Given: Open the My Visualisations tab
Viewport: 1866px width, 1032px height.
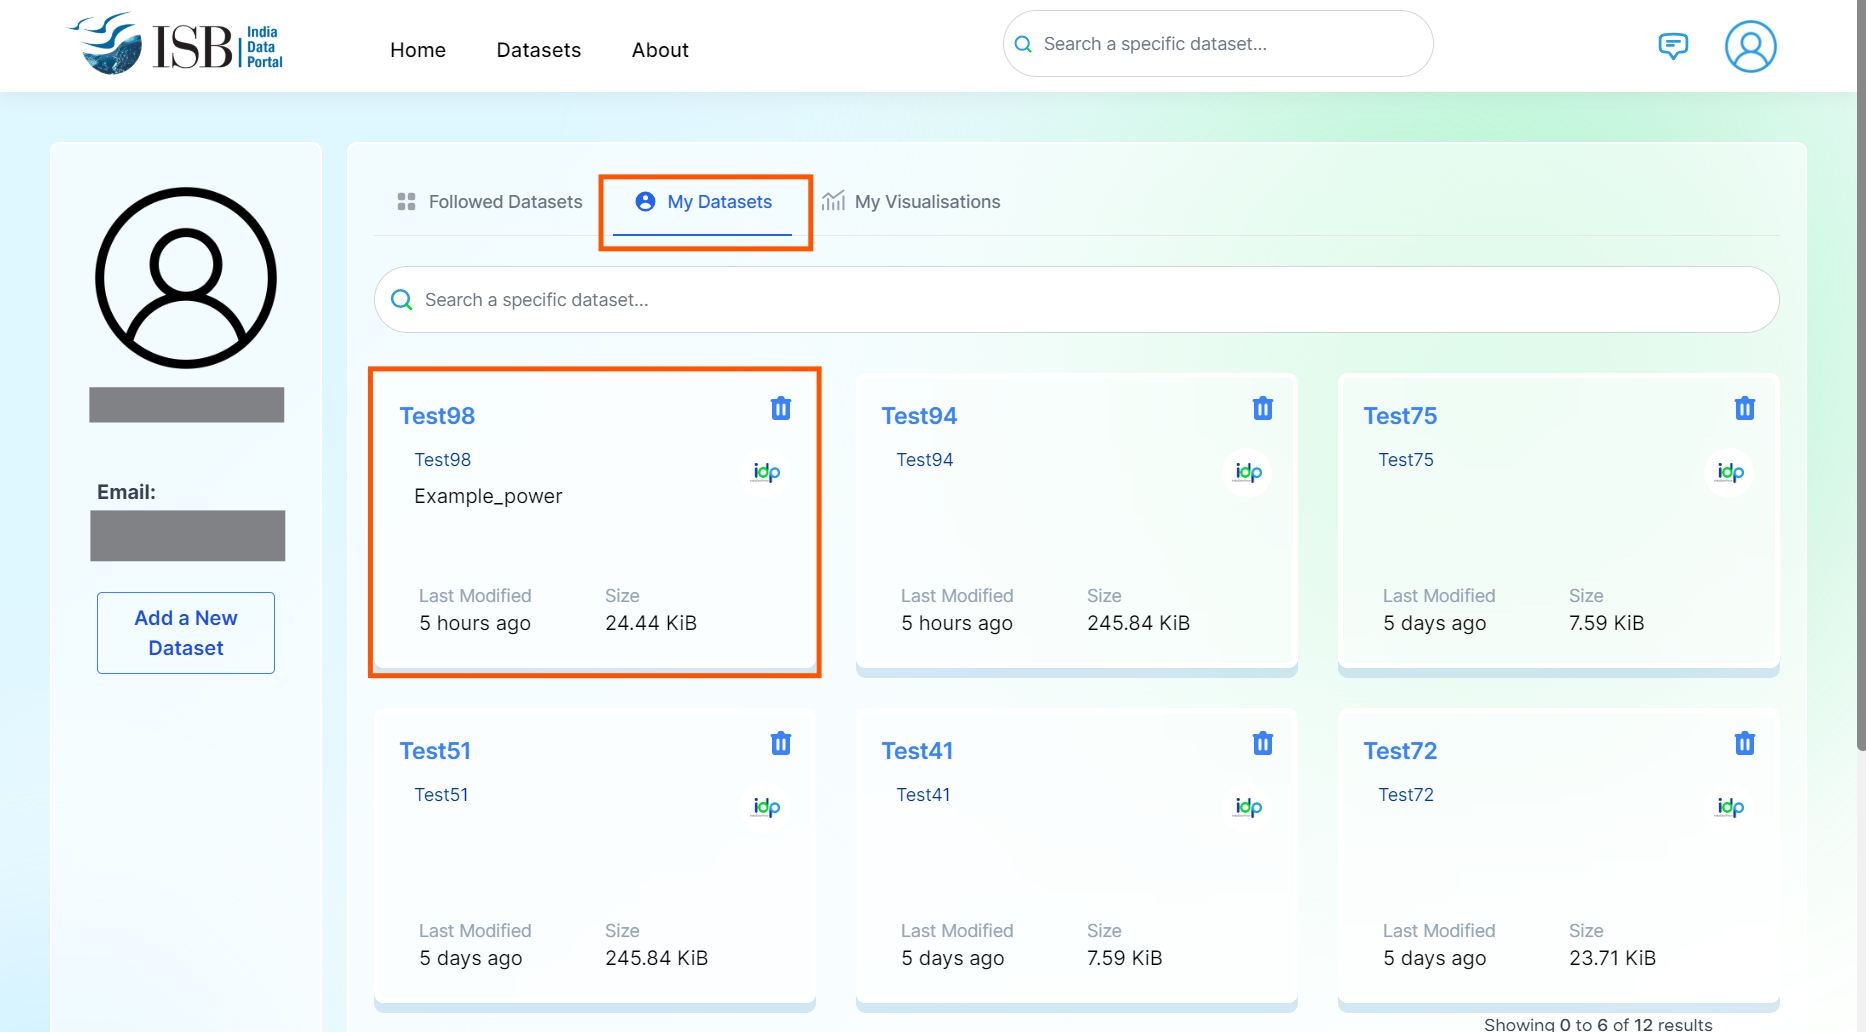Looking at the screenshot, I should (911, 202).
